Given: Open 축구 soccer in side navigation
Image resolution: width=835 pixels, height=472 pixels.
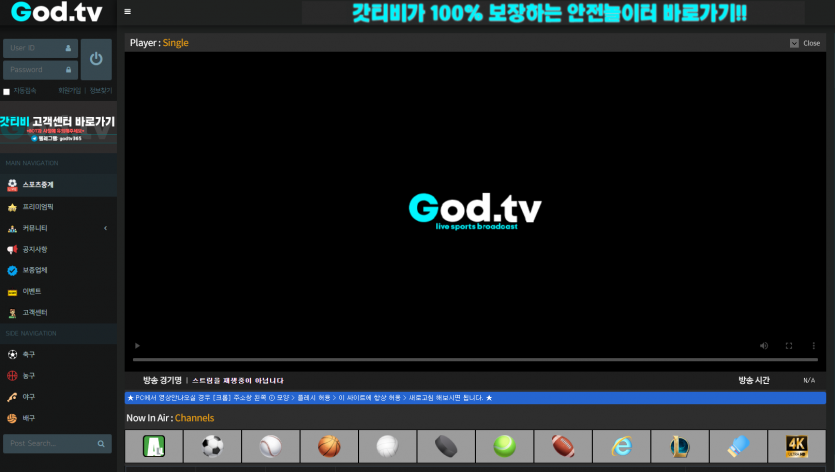Looking at the screenshot, I should [x=58, y=354].
